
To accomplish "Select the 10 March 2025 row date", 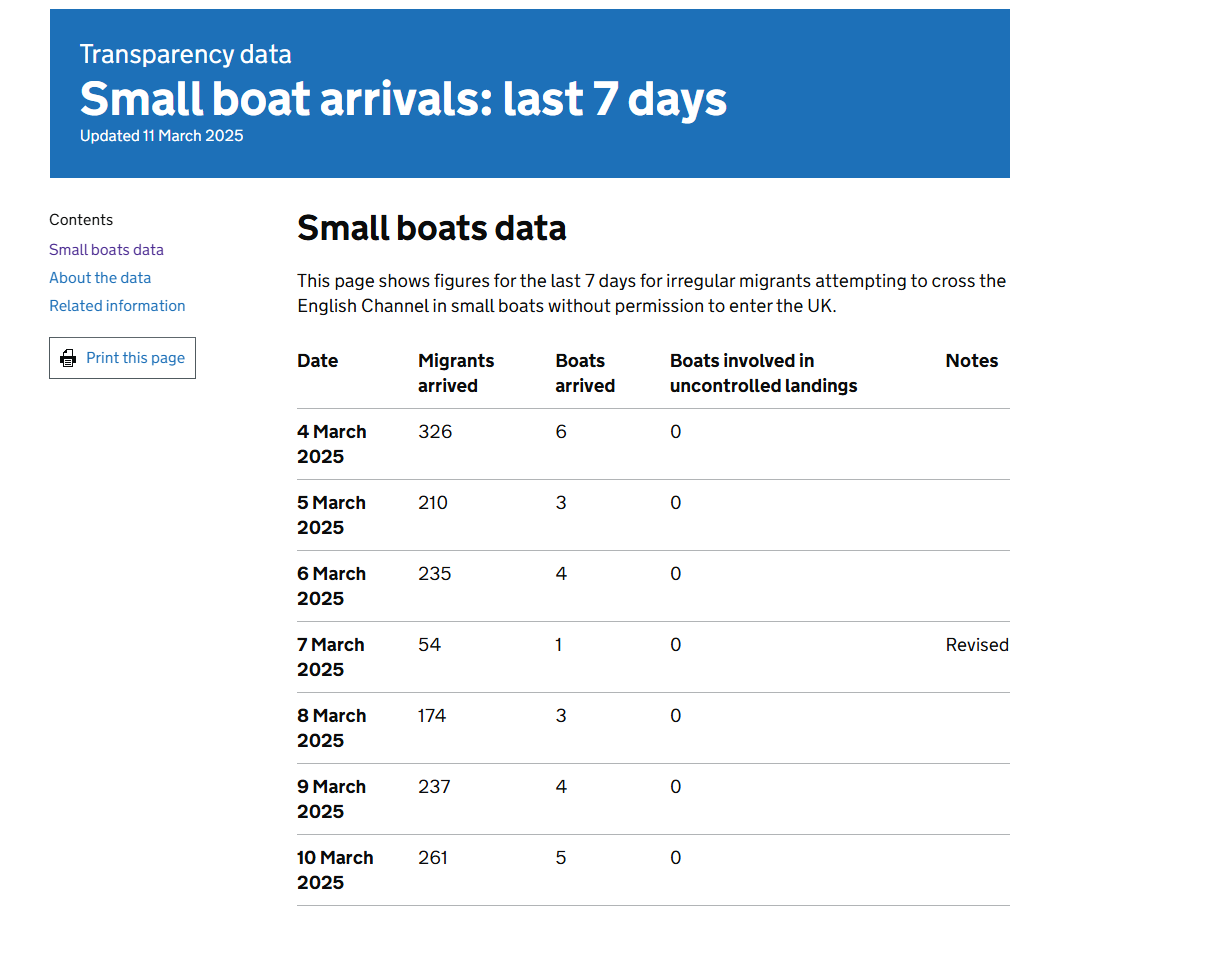I will click(335, 870).
